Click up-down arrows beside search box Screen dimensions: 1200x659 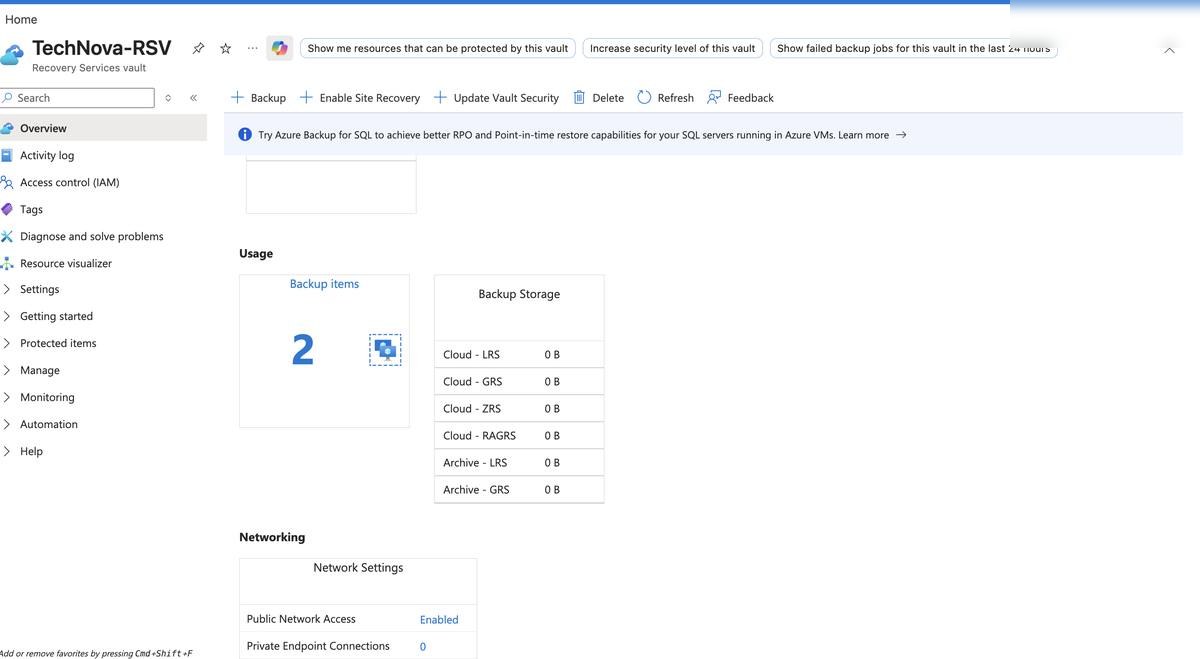[168, 98]
